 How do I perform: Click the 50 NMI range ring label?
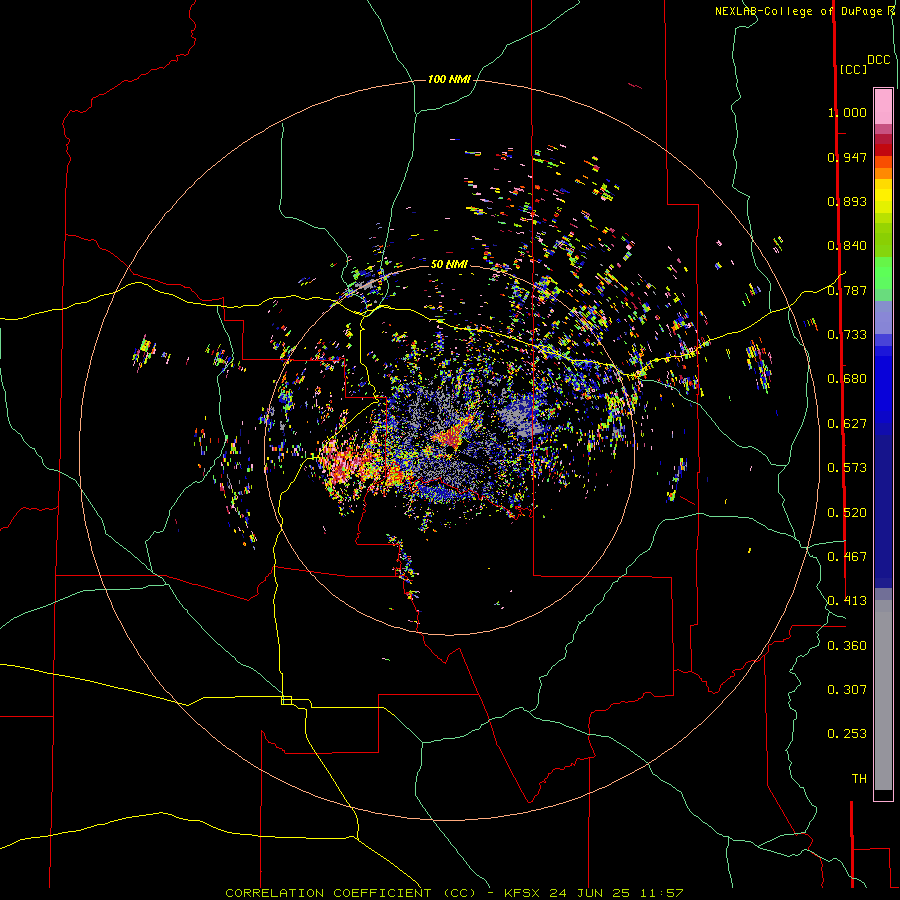click(x=449, y=264)
